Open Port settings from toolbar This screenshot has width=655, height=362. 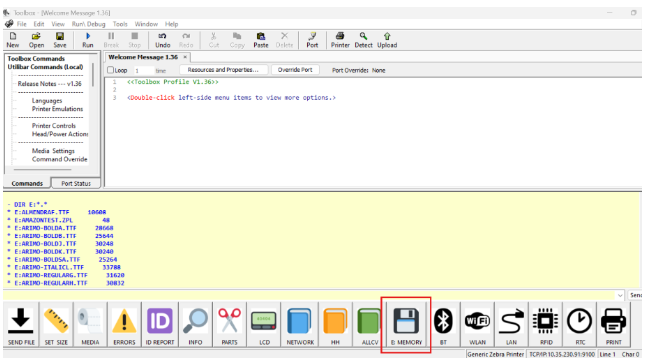click(312, 41)
